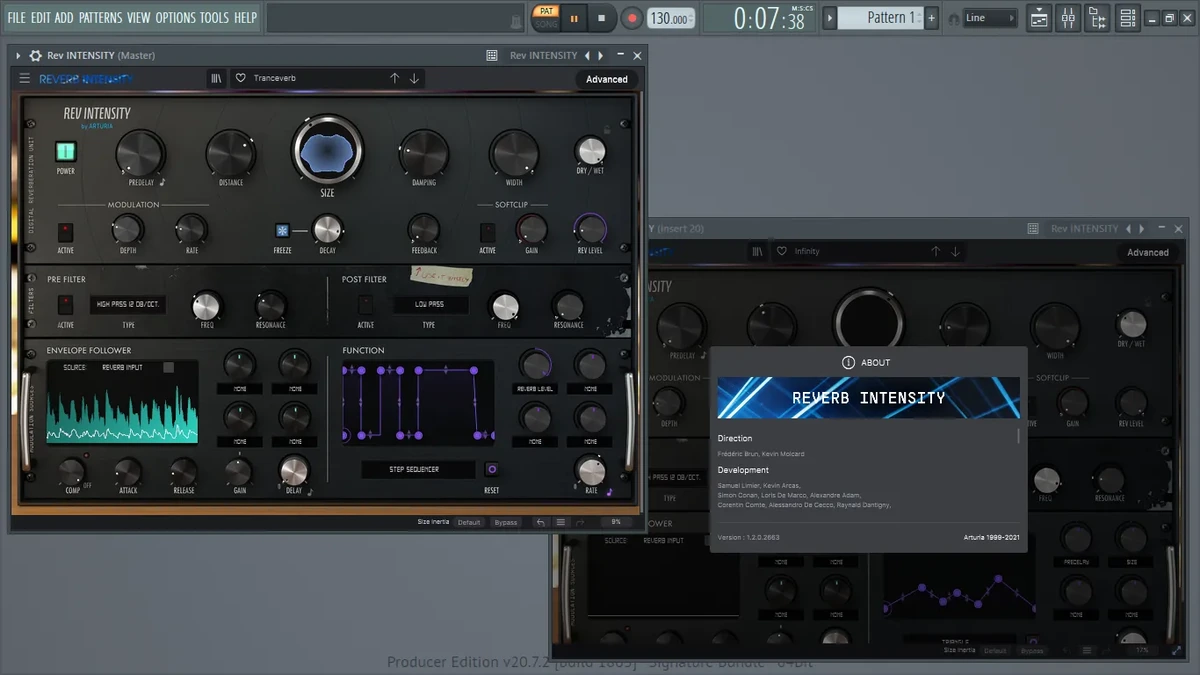This screenshot has width=1200, height=675.
Task: Favorite the Infinity preset heart icon
Action: (782, 252)
